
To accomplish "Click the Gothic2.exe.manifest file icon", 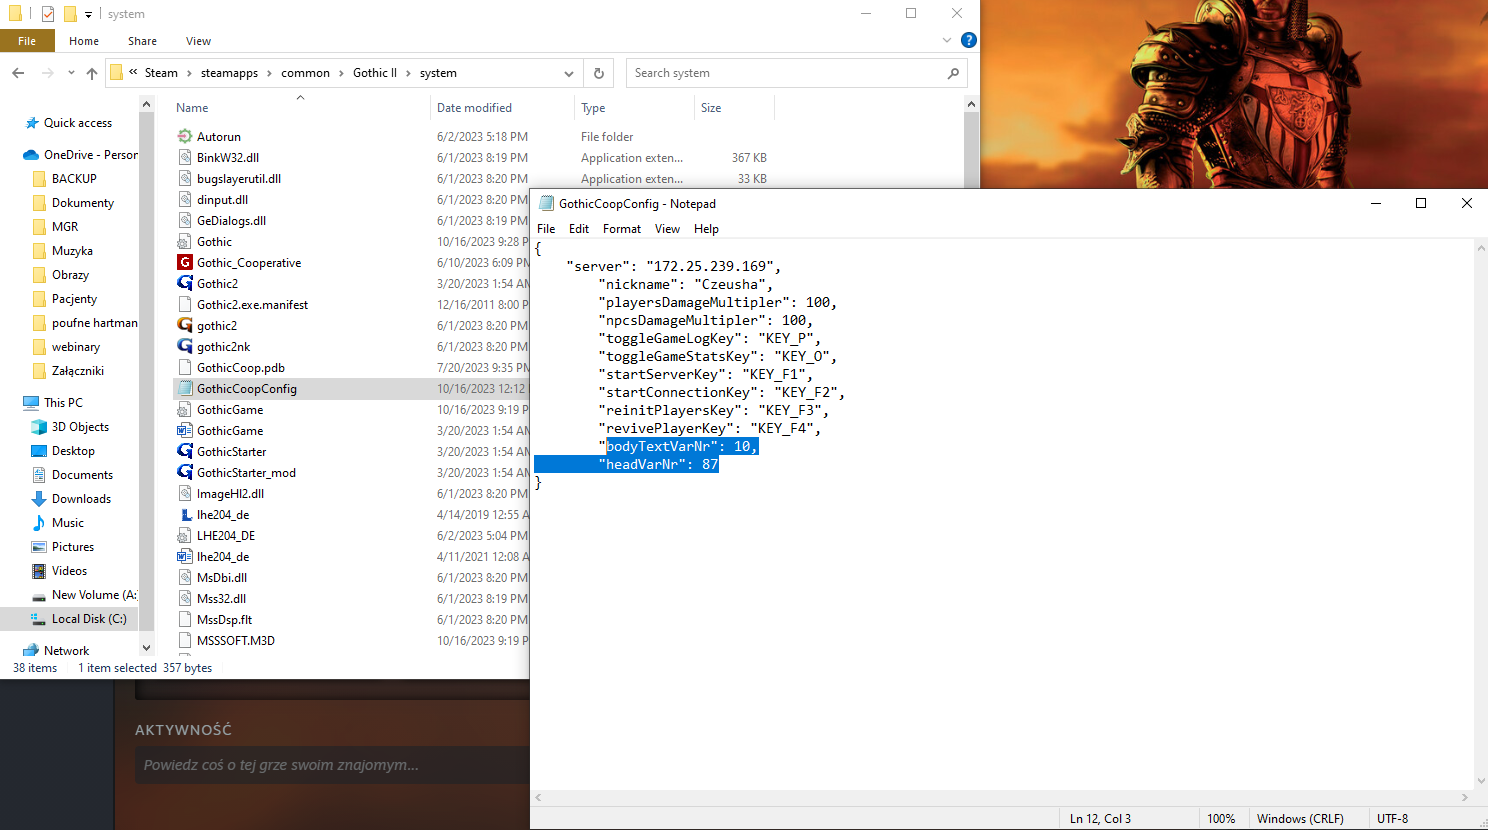I will (184, 304).
